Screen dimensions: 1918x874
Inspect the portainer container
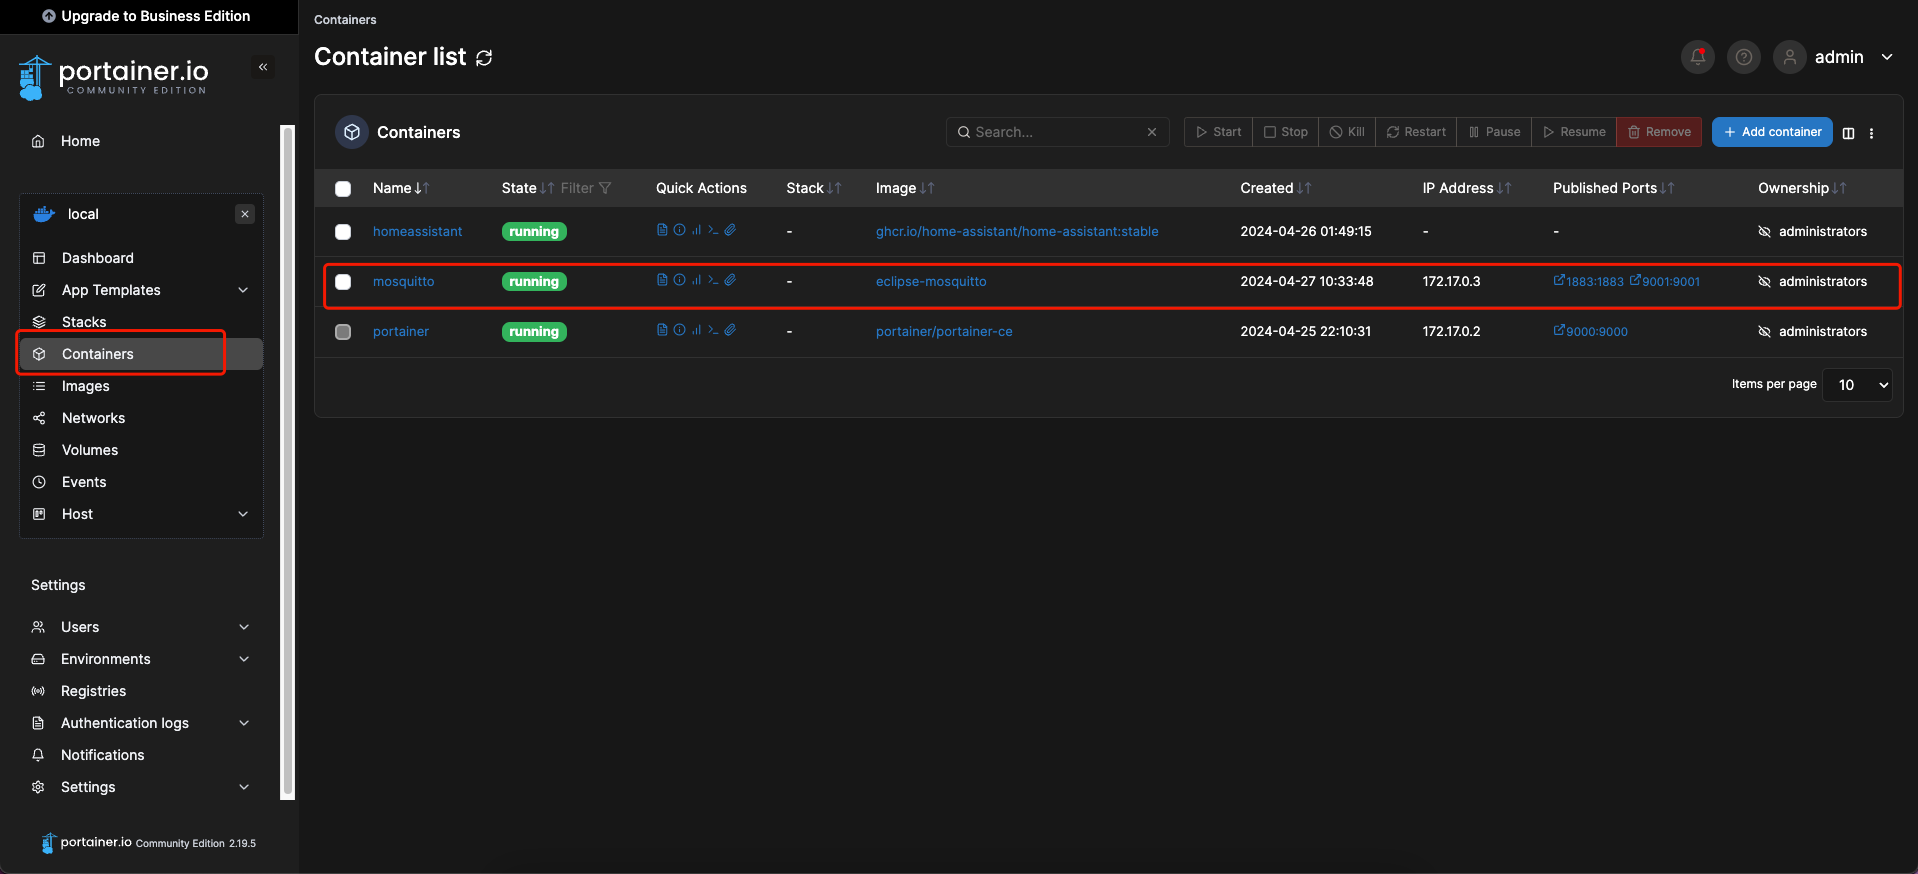[x=679, y=330]
